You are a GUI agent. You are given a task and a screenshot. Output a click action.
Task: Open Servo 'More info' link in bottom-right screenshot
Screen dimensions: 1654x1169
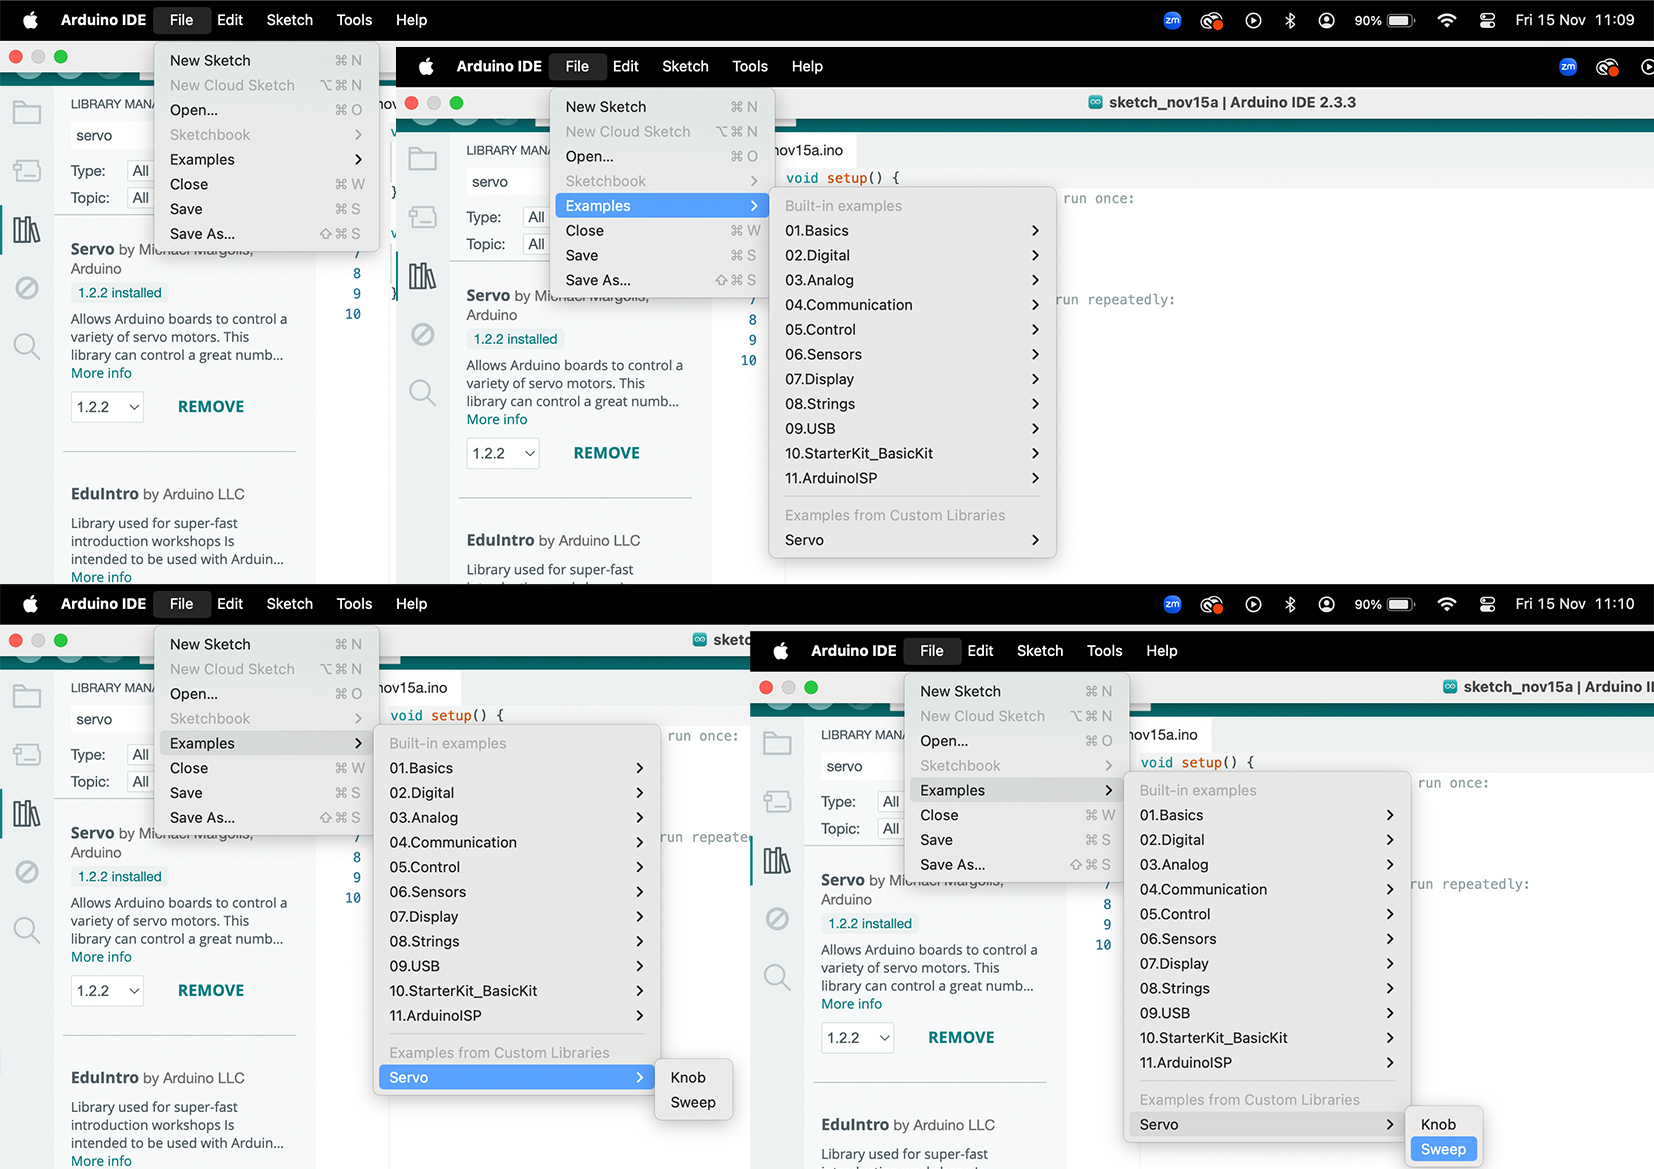point(851,1004)
